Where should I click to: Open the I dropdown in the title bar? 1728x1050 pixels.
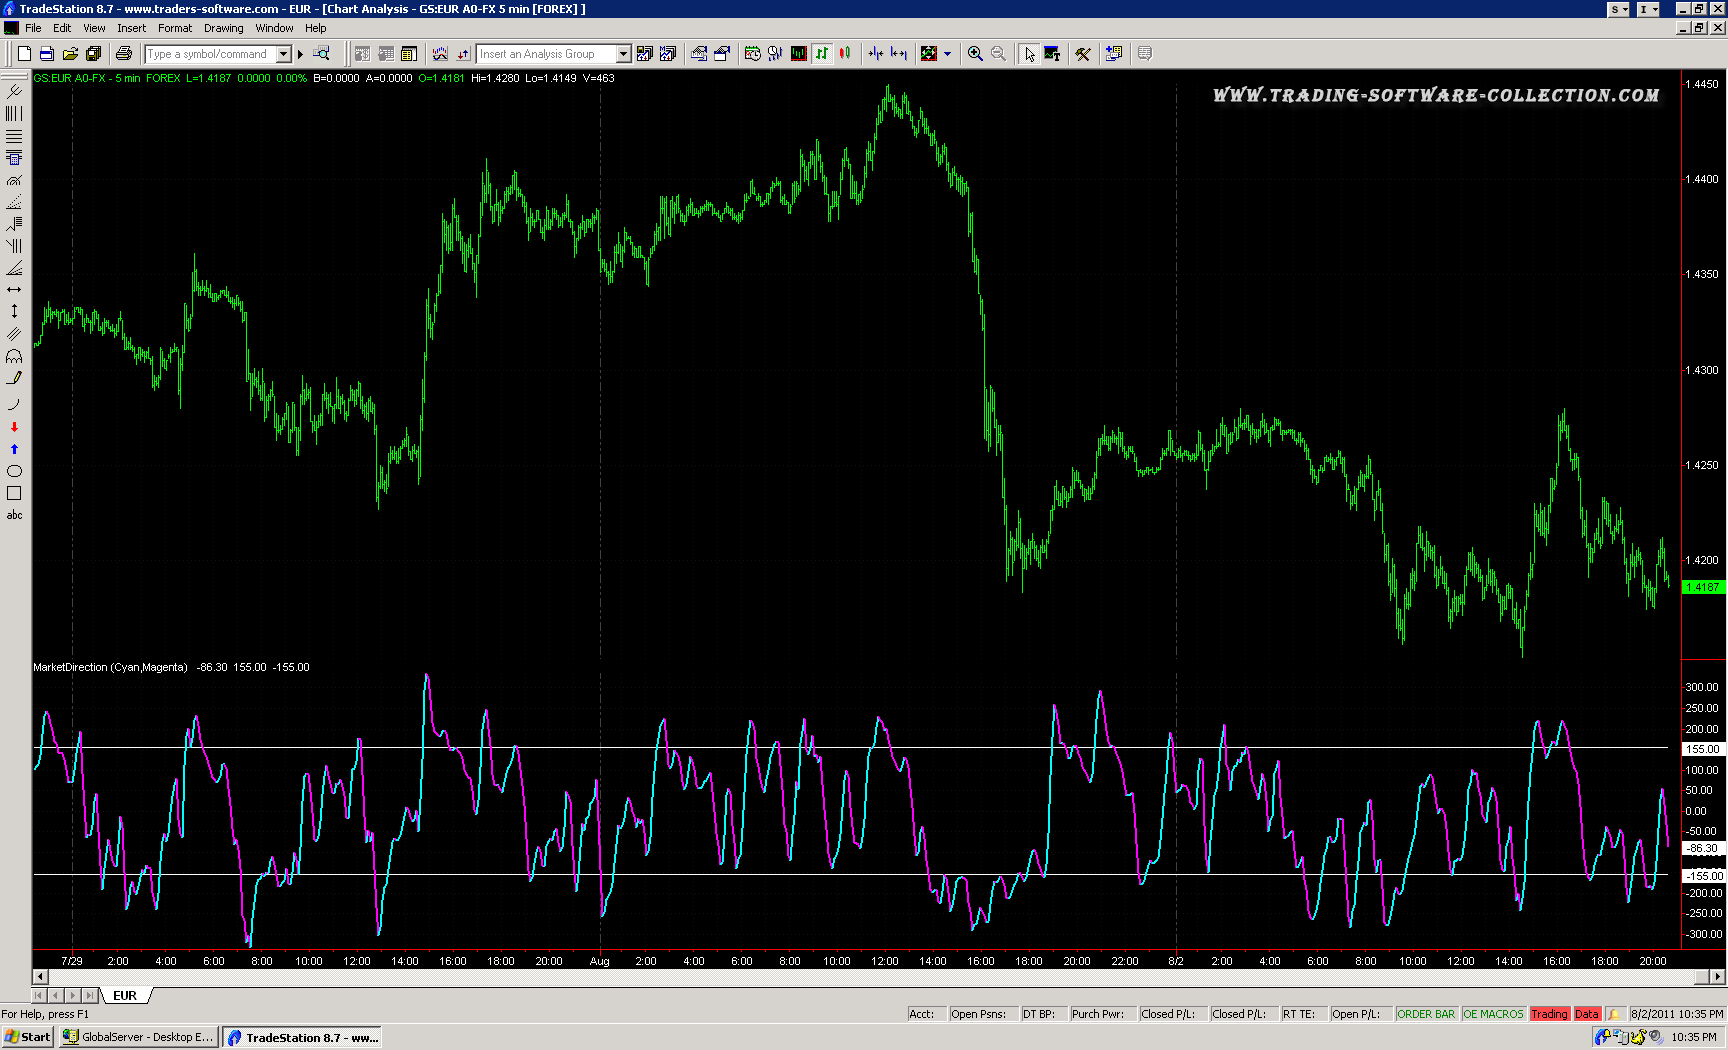click(1648, 9)
